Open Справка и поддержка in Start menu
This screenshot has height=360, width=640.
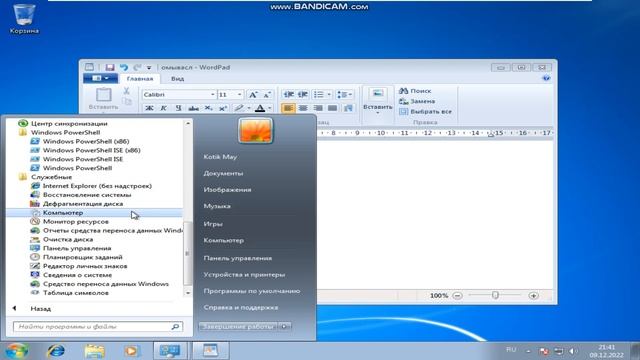[x=241, y=307]
